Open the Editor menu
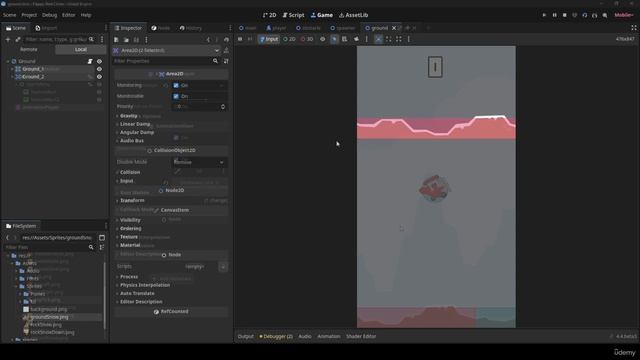Viewport: 640px width, 360px height. click(x=69, y=15)
